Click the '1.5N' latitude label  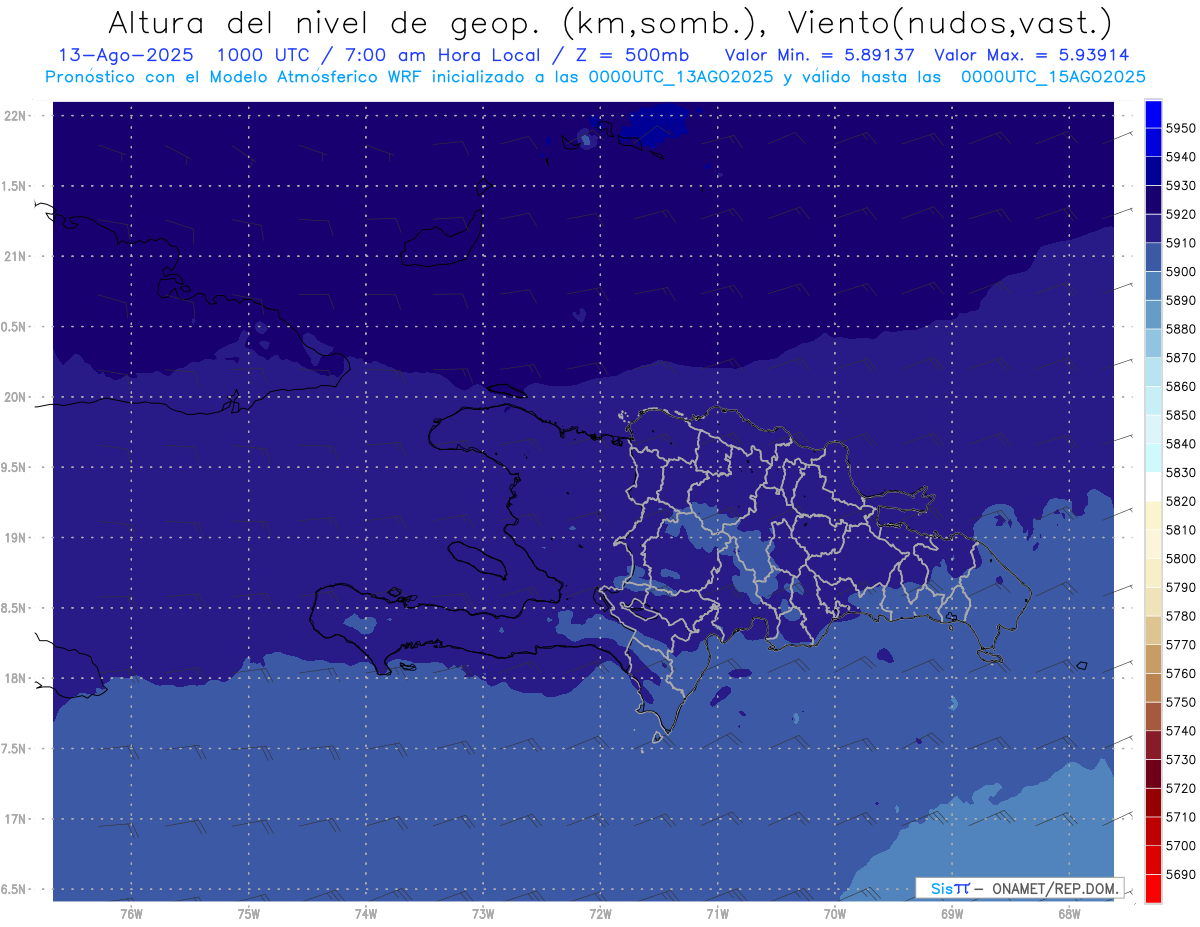(x=14, y=186)
